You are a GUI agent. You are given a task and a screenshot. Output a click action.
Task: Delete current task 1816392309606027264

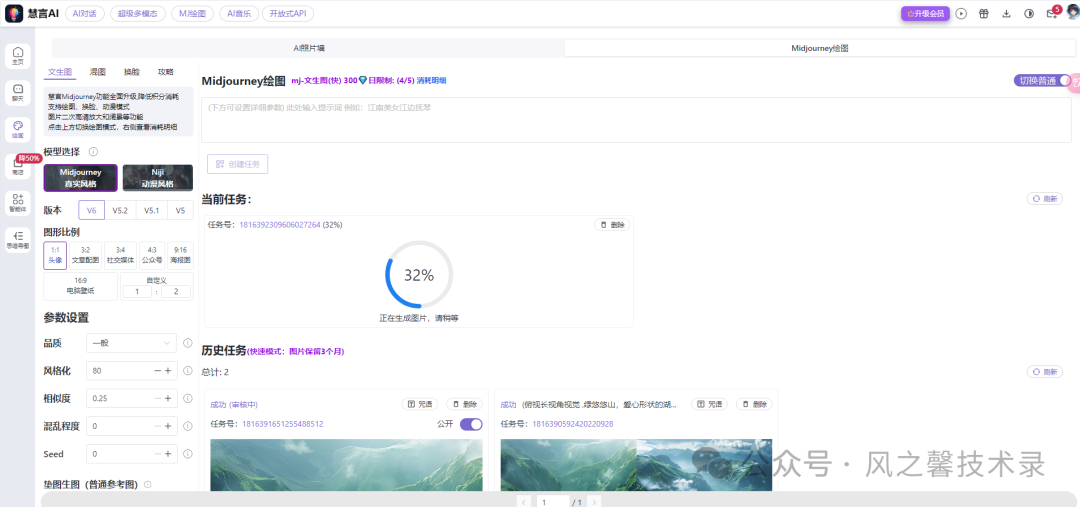(x=612, y=225)
